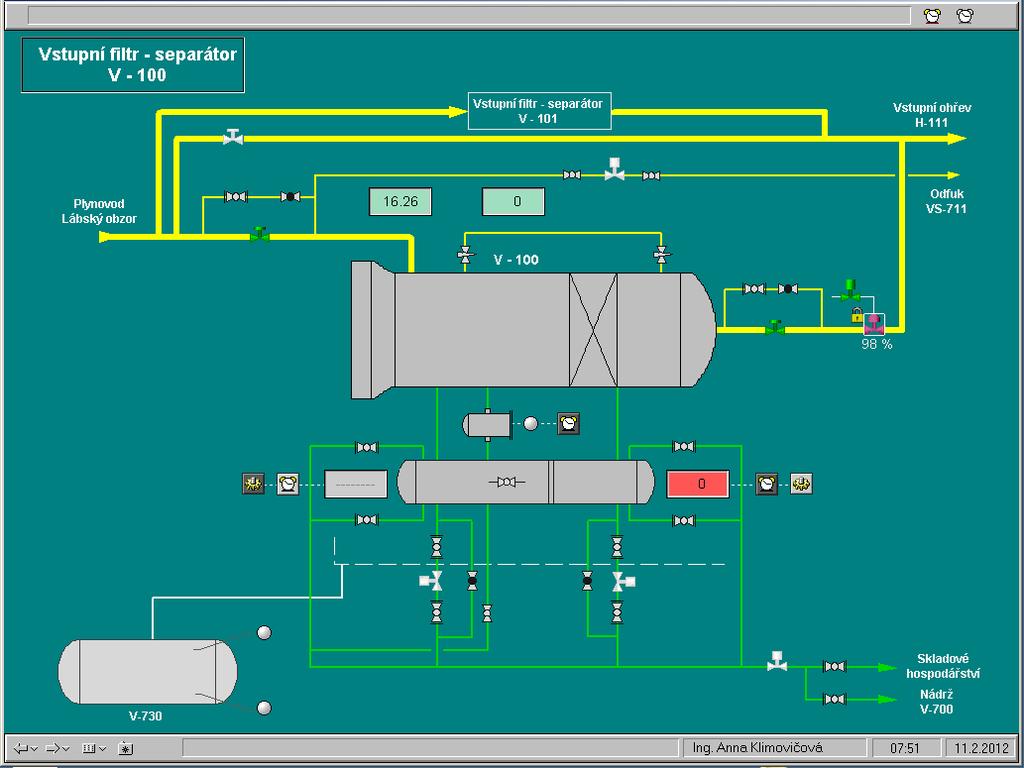Expand the back arrow history dropdown
The image size is (1024, 768).
tap(34, 749)
